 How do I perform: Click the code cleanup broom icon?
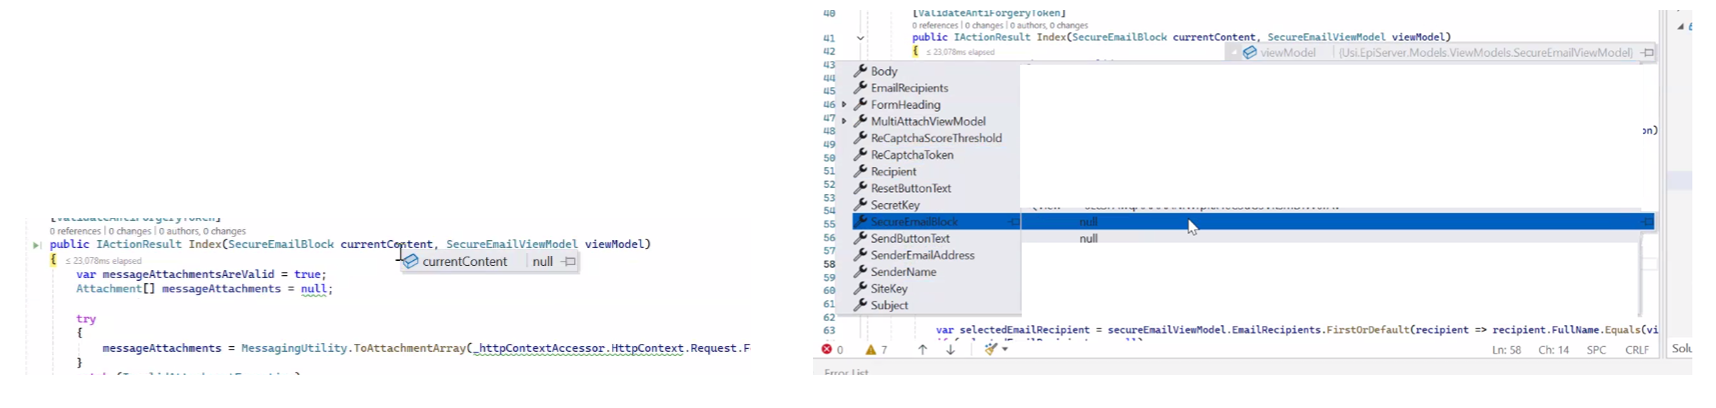point(989,350)
